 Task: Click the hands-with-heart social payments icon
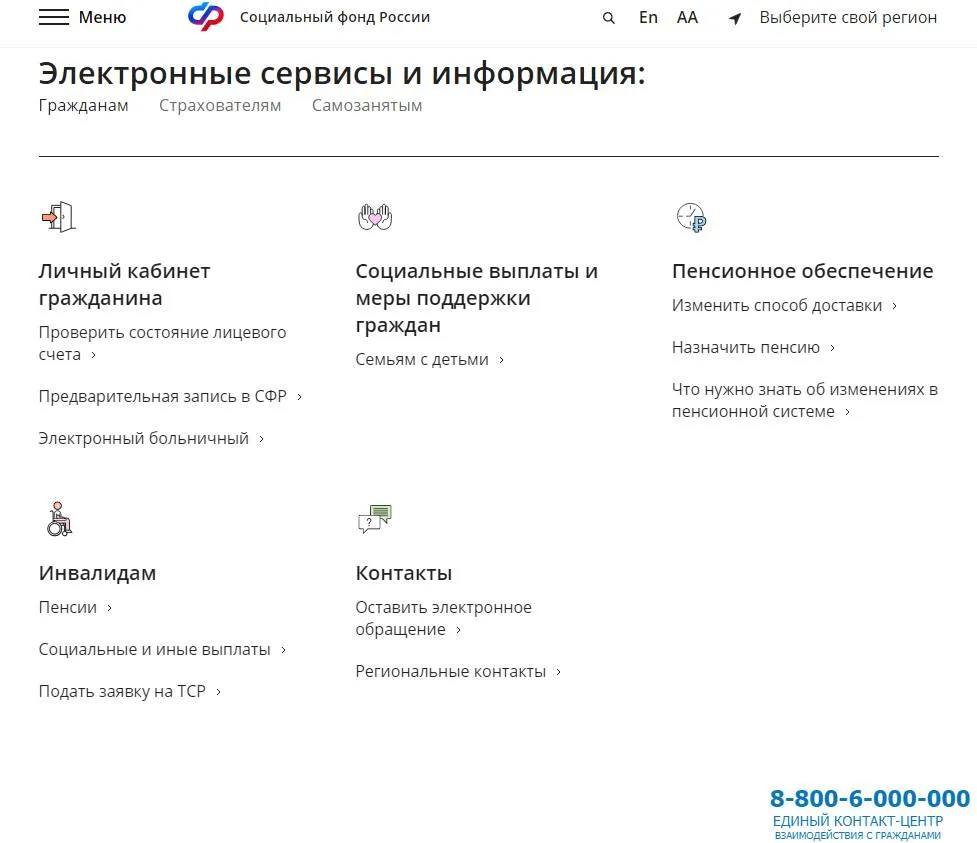coord(375,216)
